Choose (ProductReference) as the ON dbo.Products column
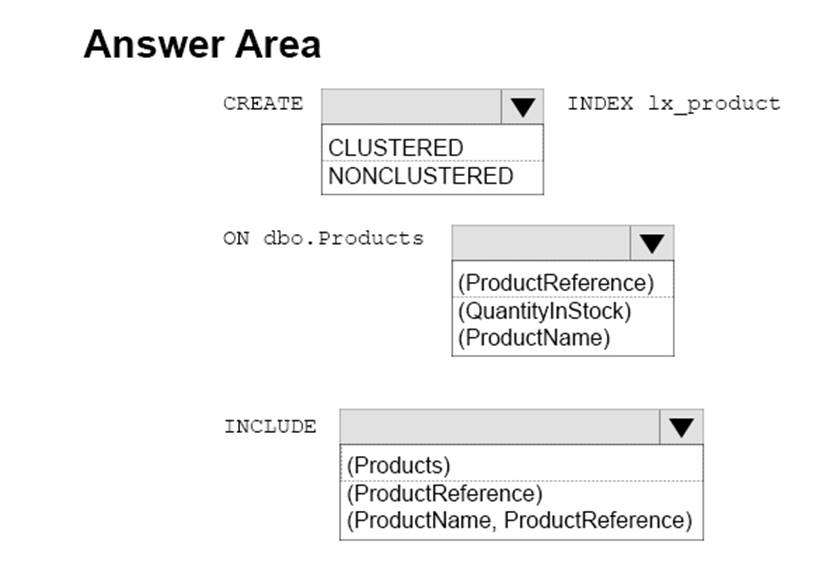Screen dimensions: 840x566 pos(555,283)
